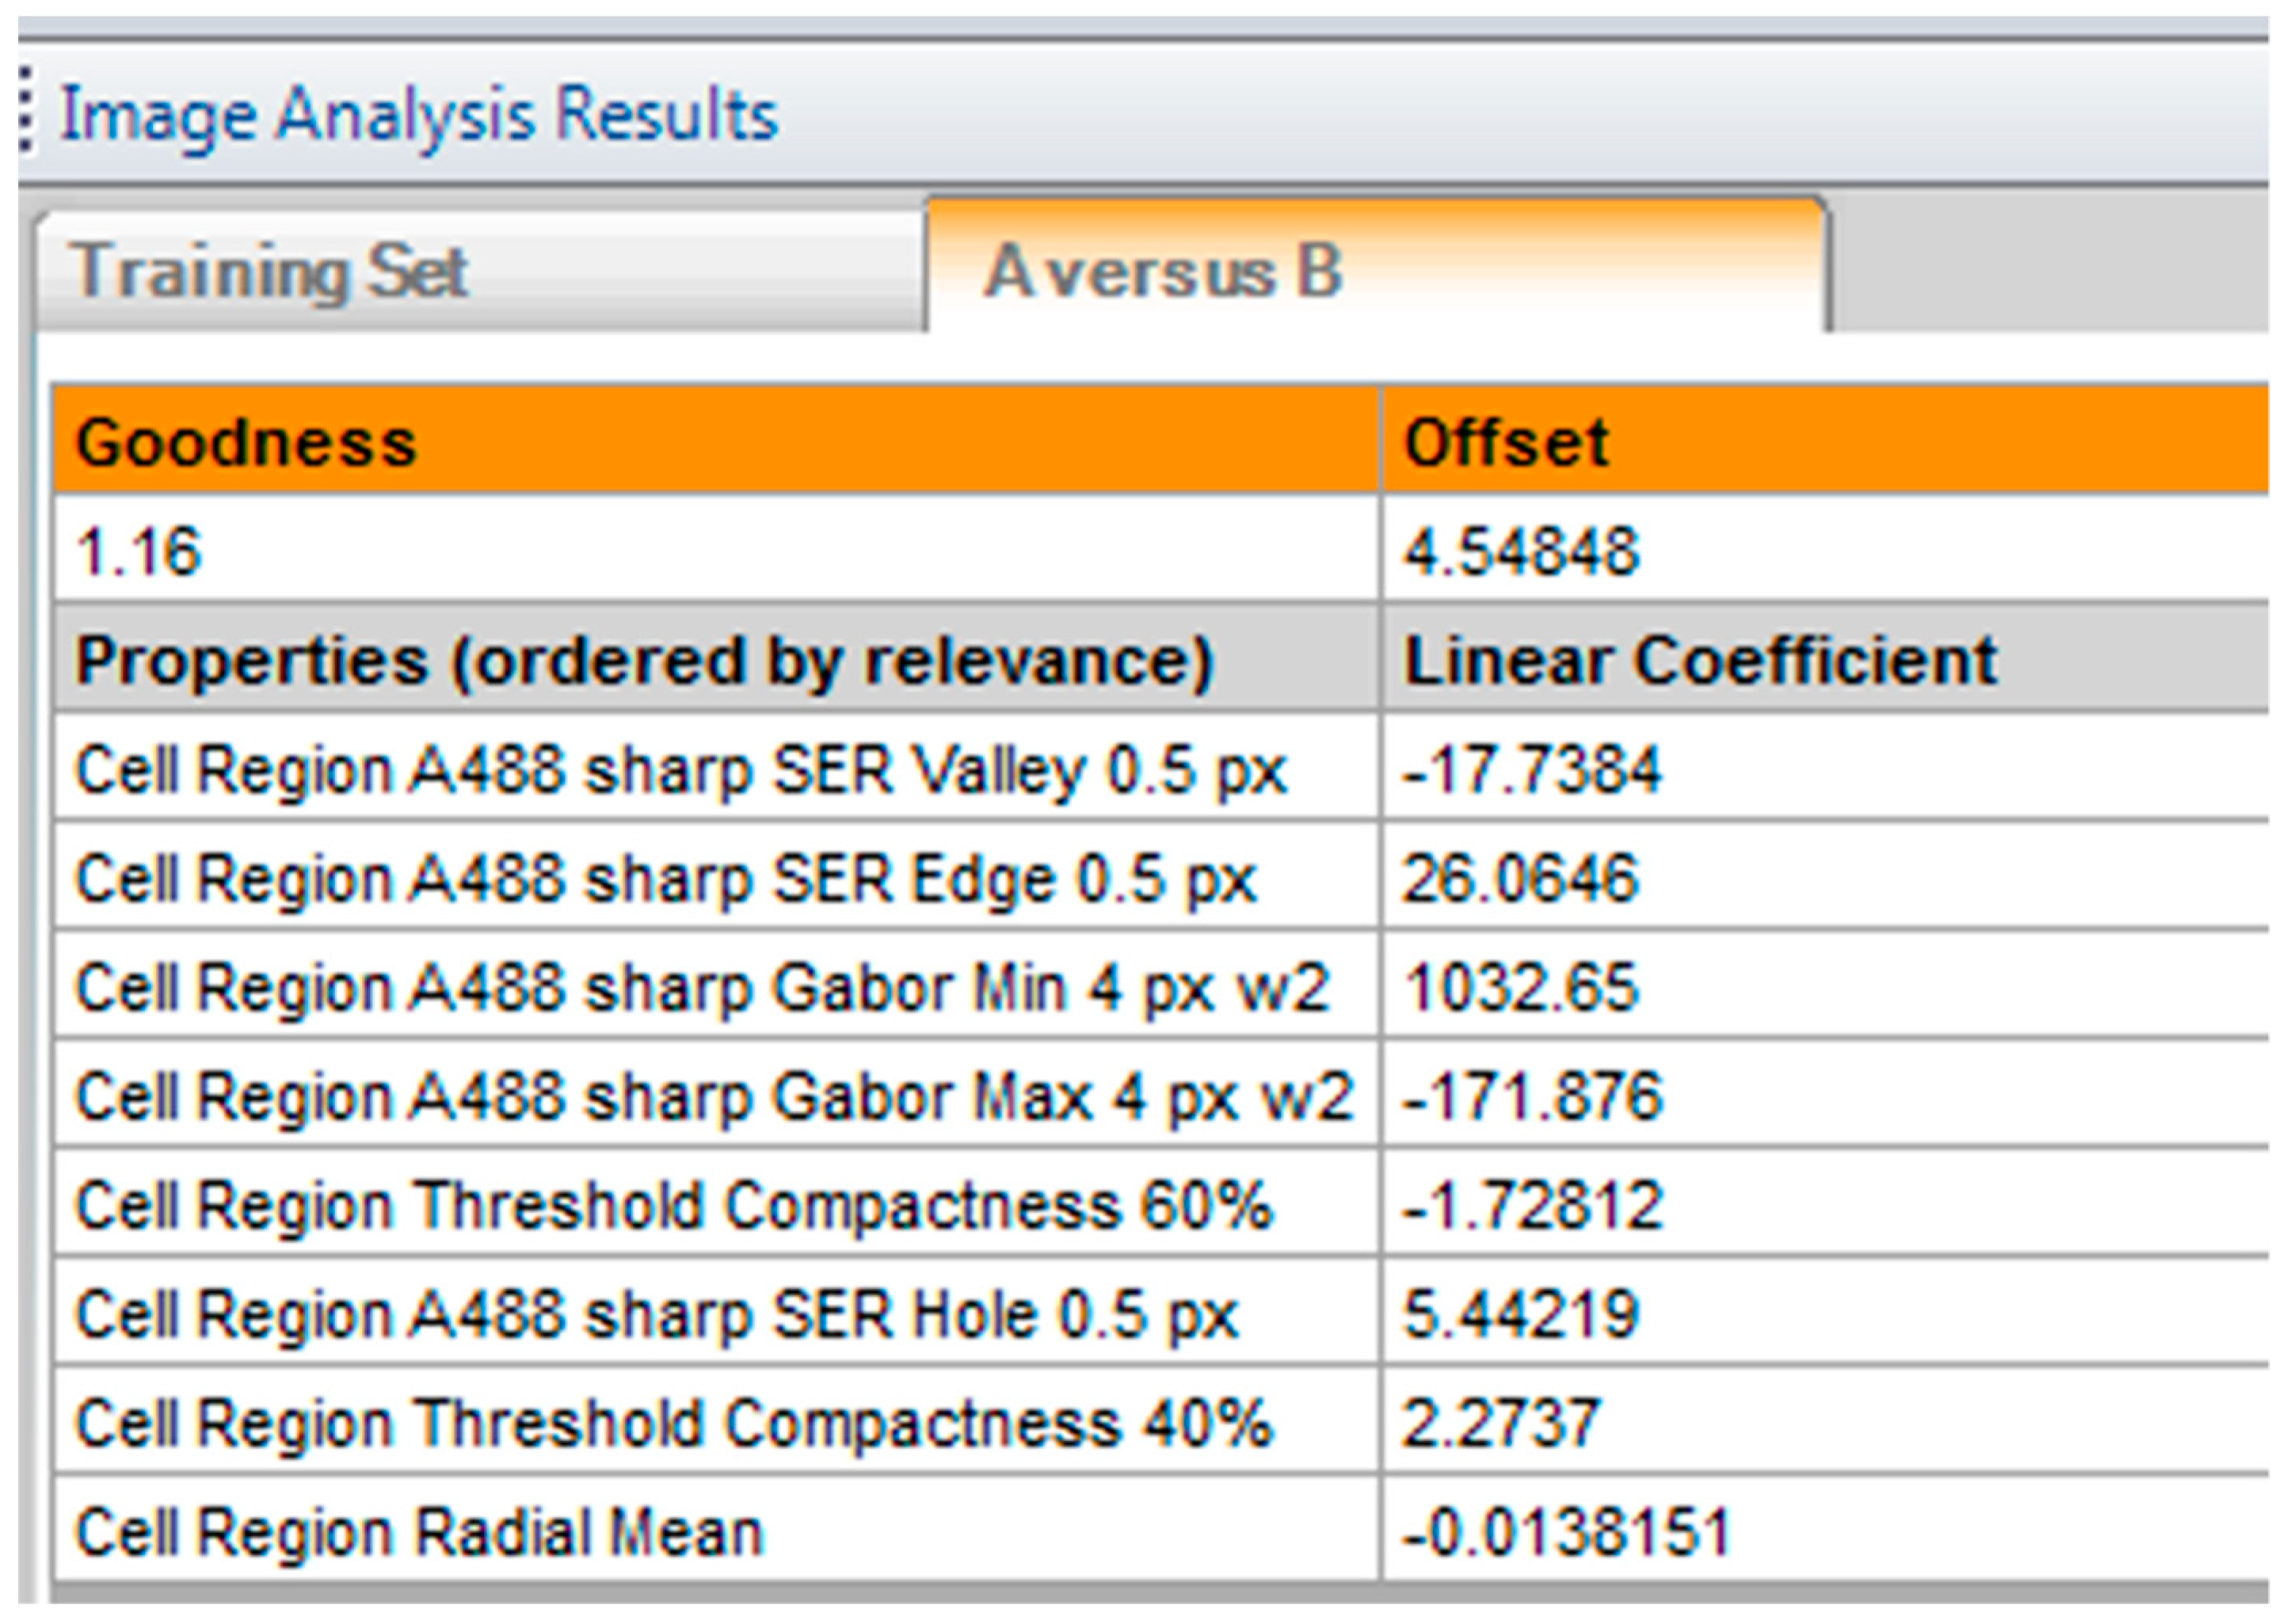Click coefficient value -0.0138151
The width and height of the screenshot is (2290, 1624).
click(x=1566, y=1533)
